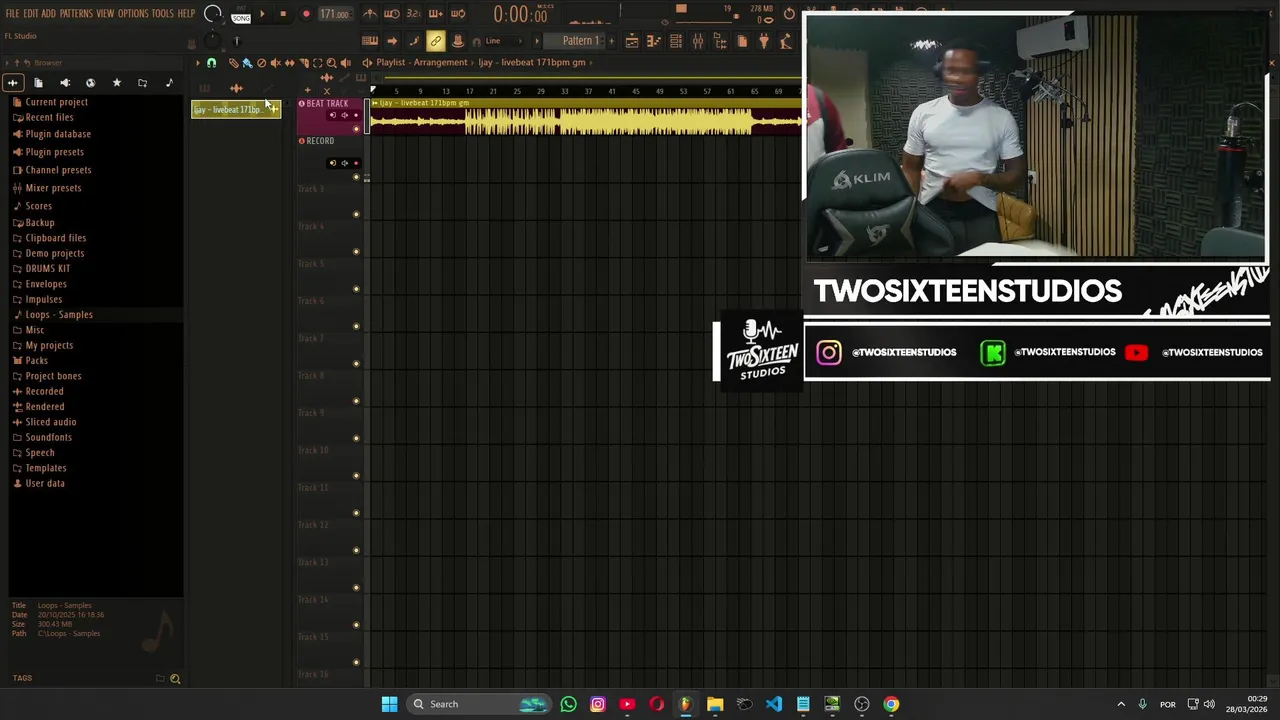Toggle typing keyboard to piano

[370, 41]
